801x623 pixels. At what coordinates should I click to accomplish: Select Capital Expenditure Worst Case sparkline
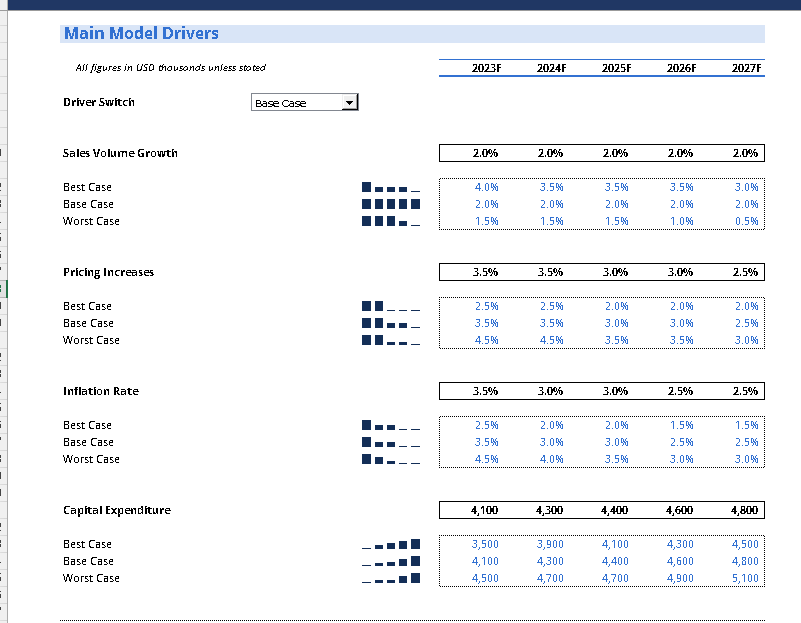click(x=391, y=578)
